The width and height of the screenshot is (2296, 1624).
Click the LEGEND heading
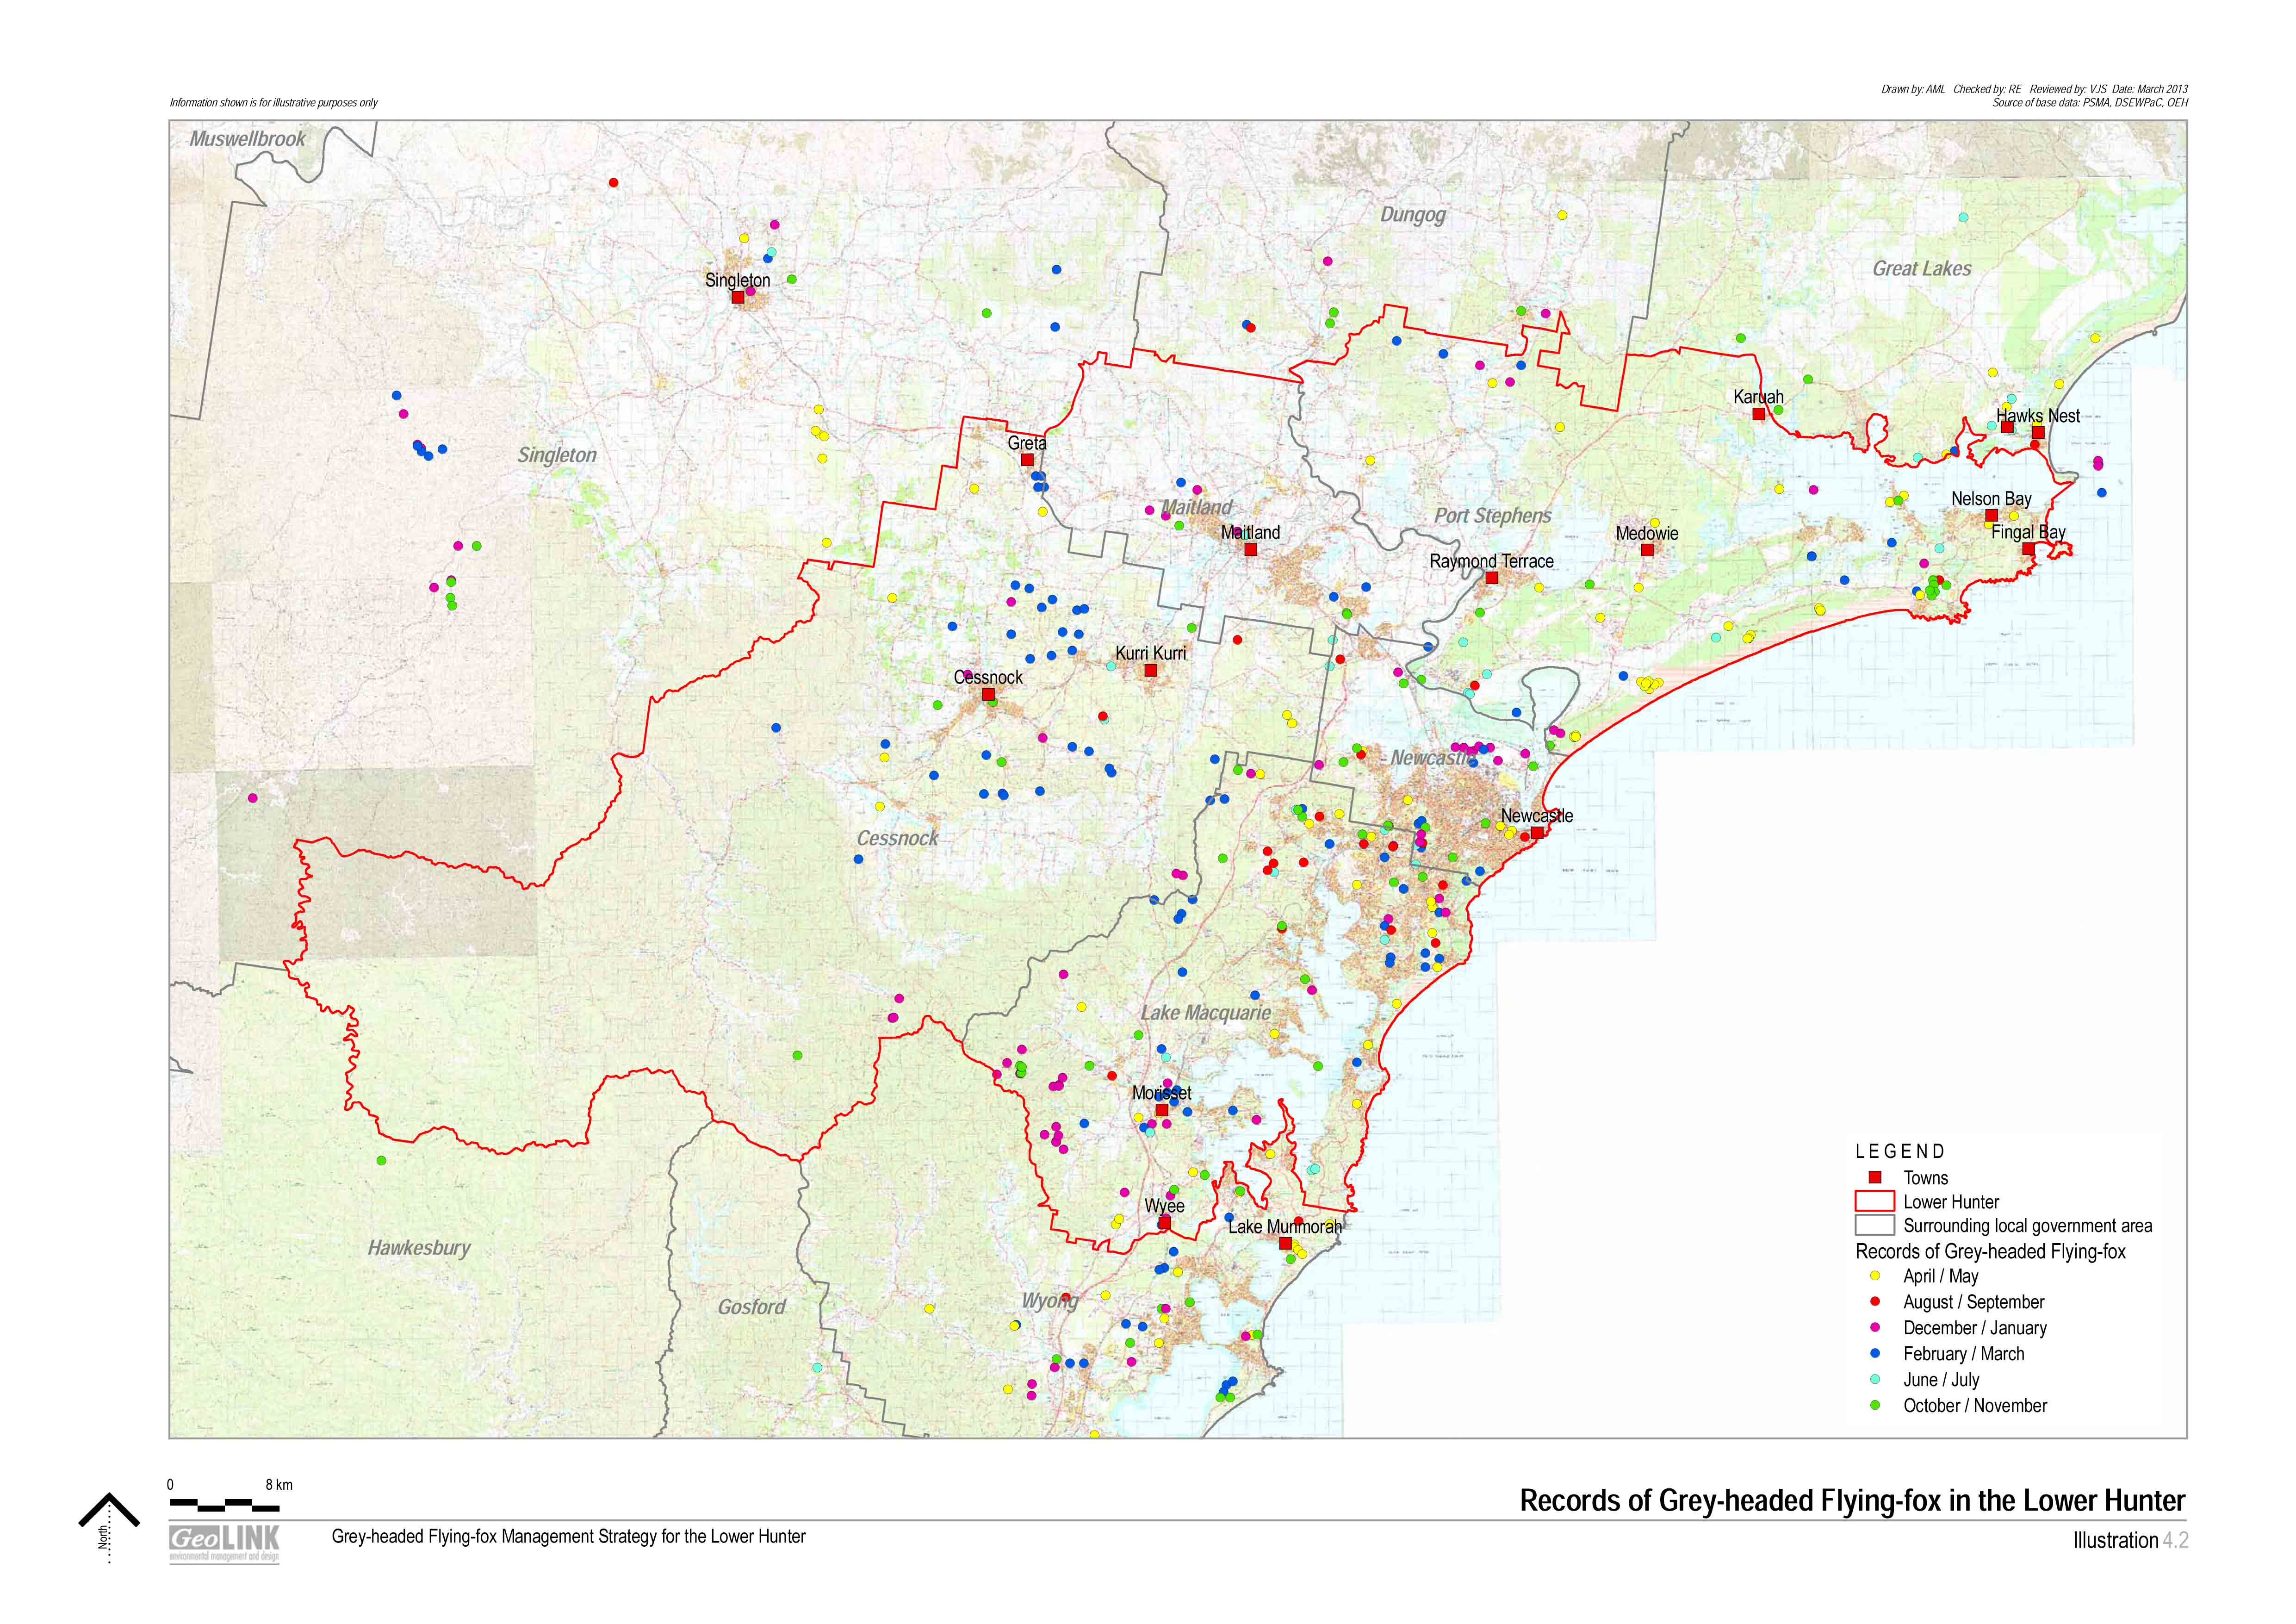(x=1900, y=1152)
